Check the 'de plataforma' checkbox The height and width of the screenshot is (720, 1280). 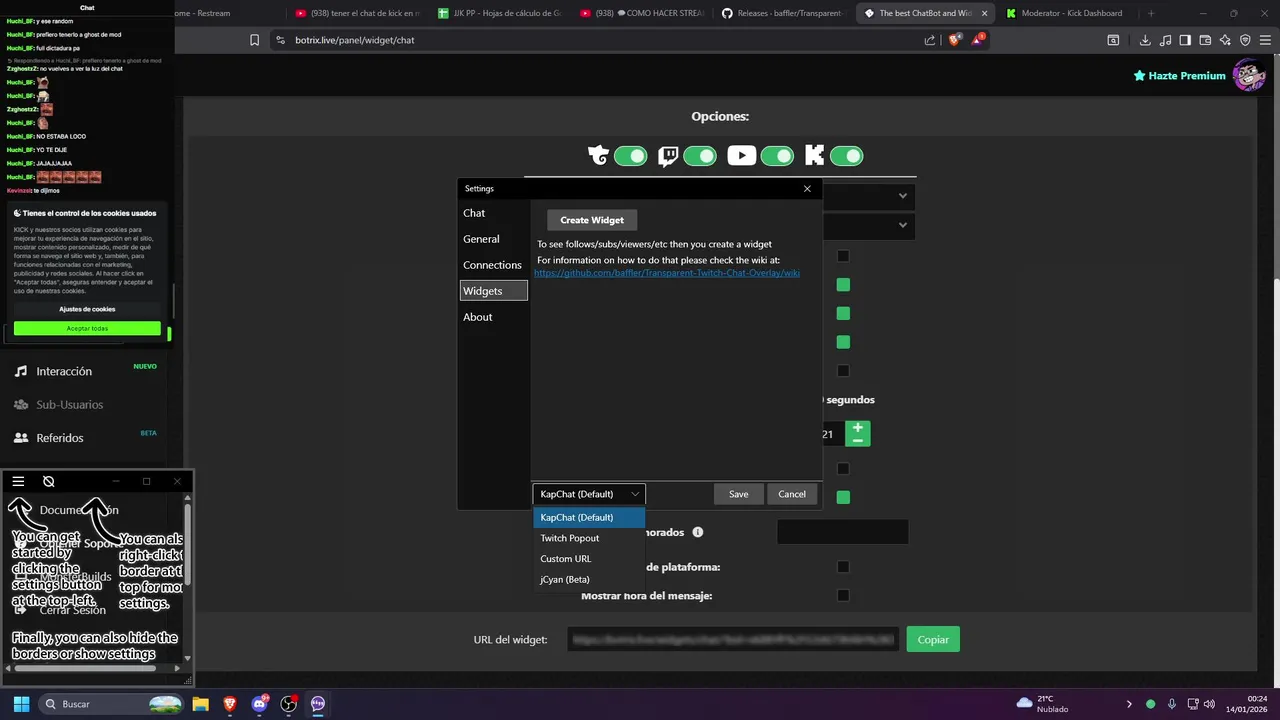coord(843,567)
